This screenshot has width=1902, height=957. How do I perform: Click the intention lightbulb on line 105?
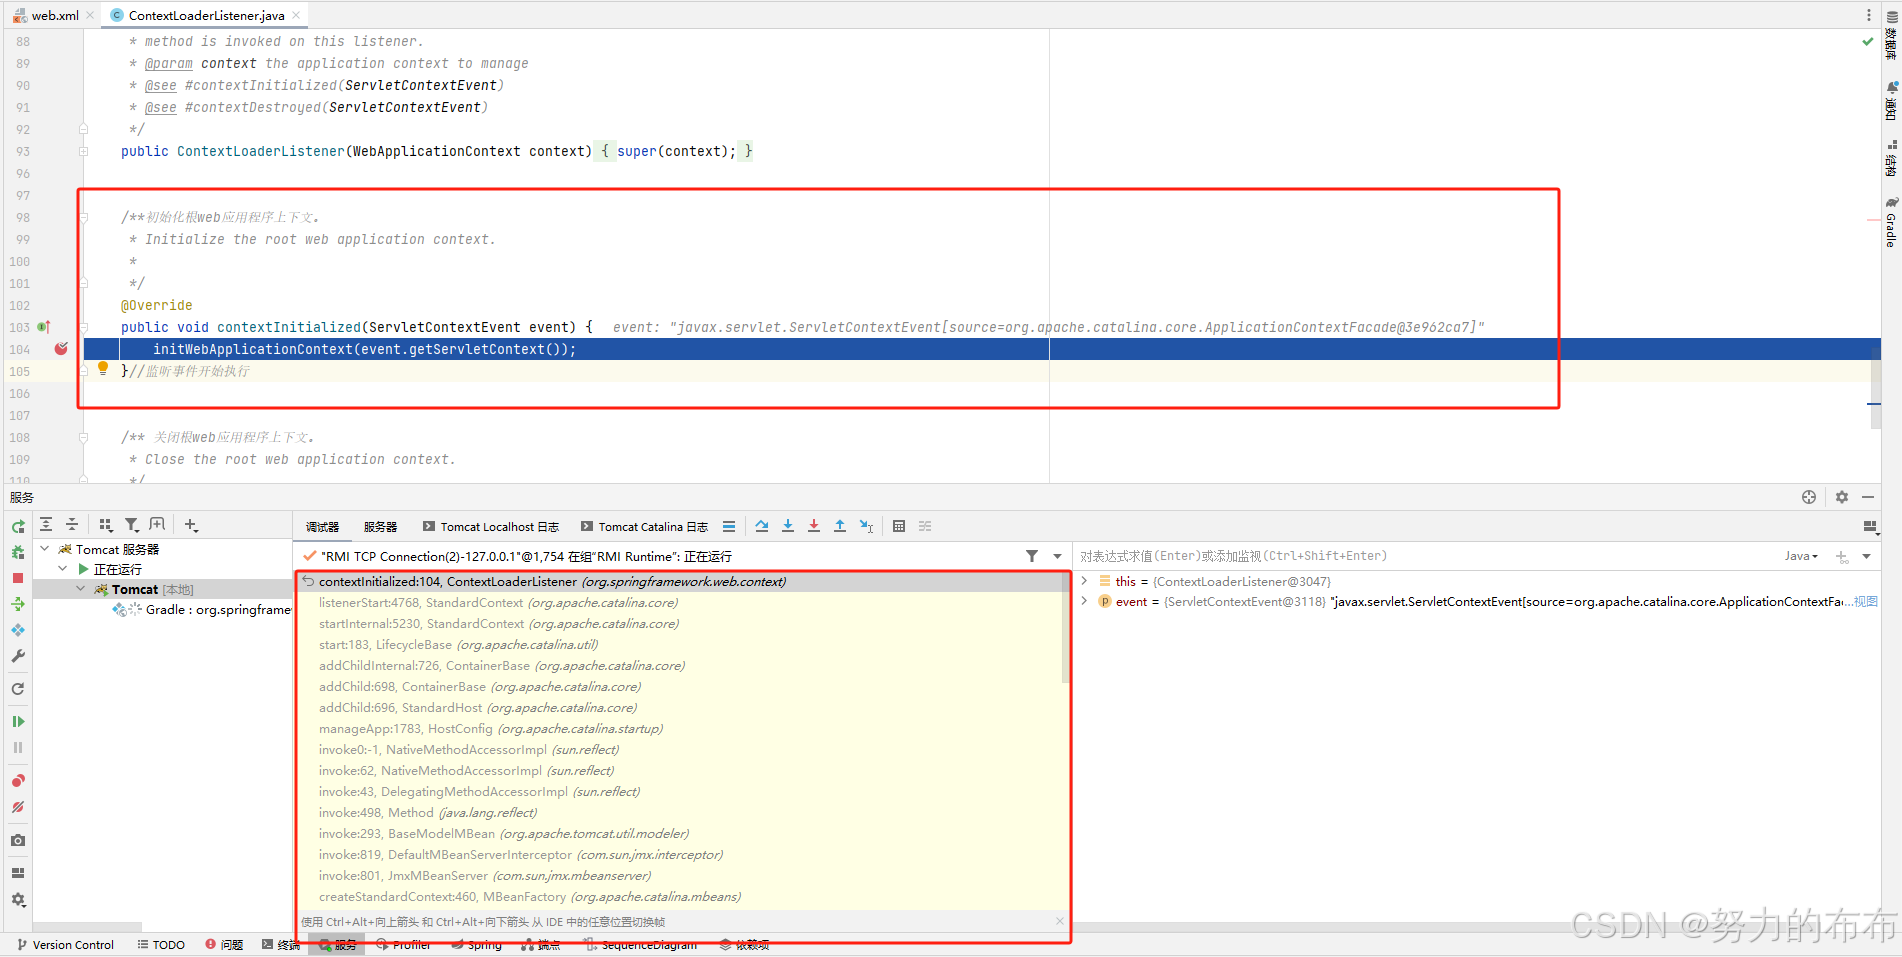(x=102, y=369)
